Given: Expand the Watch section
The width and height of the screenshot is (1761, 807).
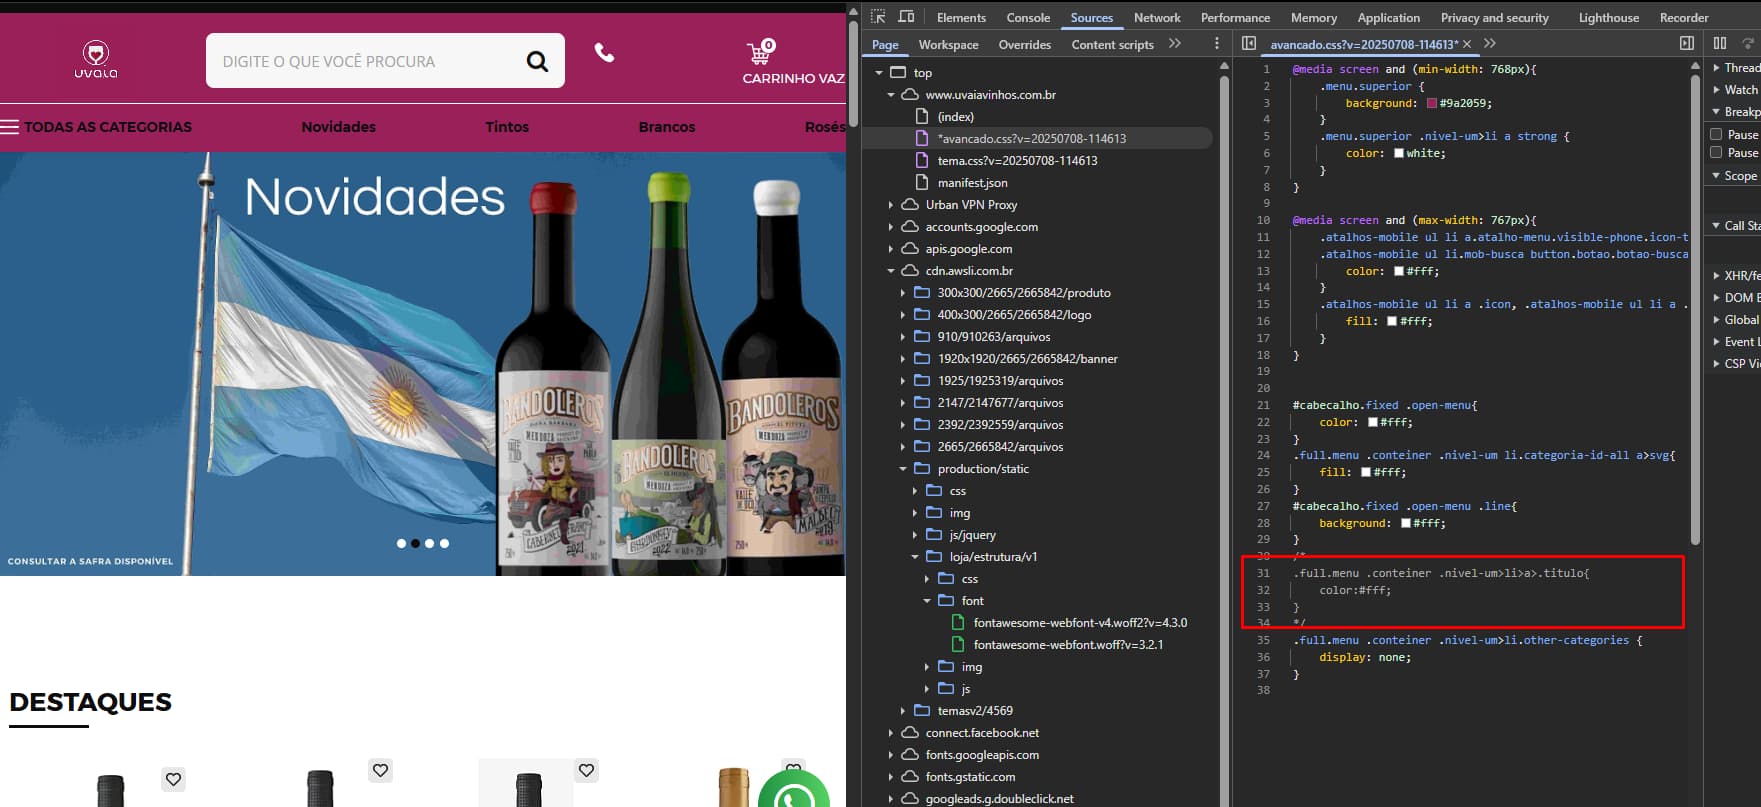Looking at the screenshot, I should coord(1716,90).
